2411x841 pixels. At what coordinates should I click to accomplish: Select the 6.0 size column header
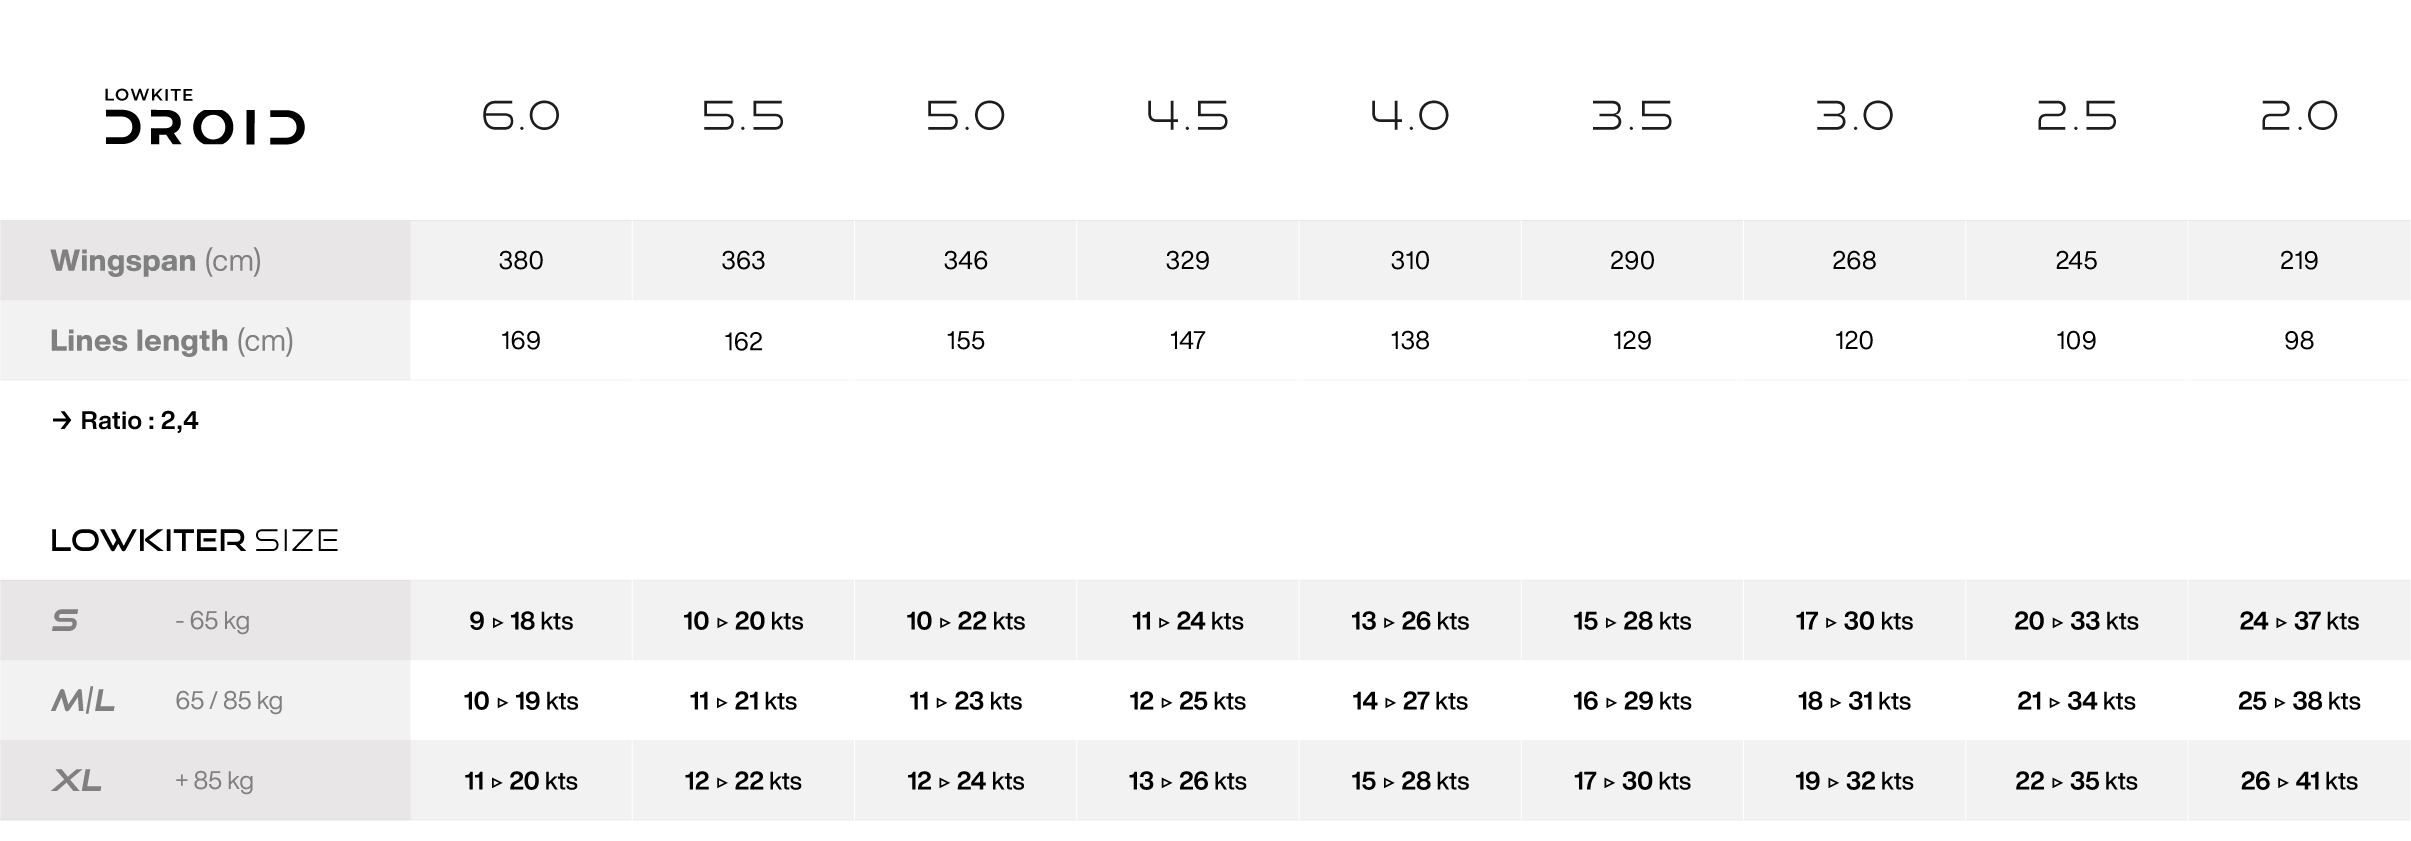[520, 116]
